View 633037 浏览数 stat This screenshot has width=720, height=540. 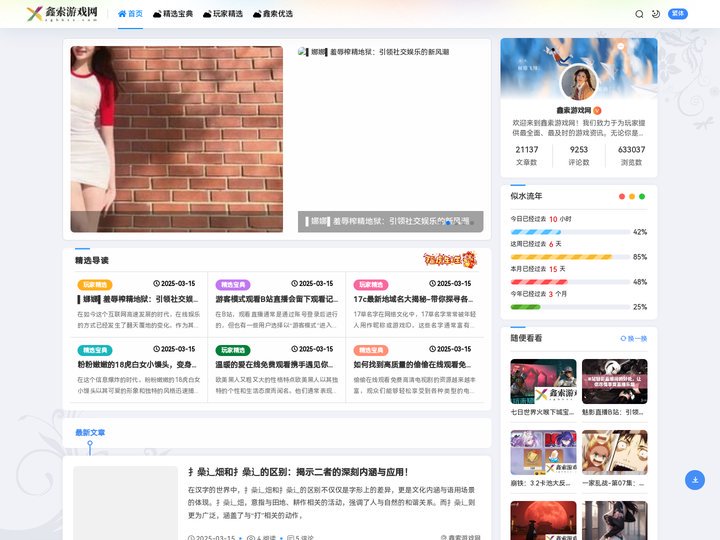(x=631, y=156)
